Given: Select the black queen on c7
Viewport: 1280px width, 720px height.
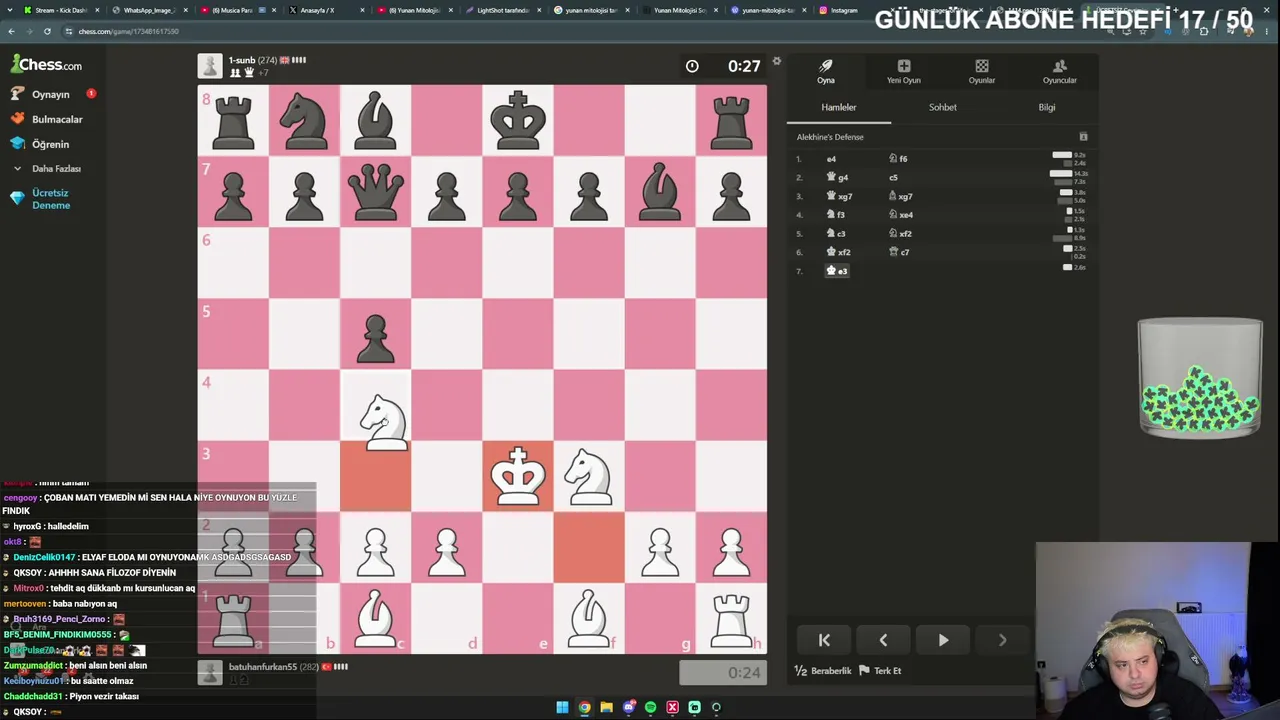Looking at the screenshot, I should tap(375, 191).
